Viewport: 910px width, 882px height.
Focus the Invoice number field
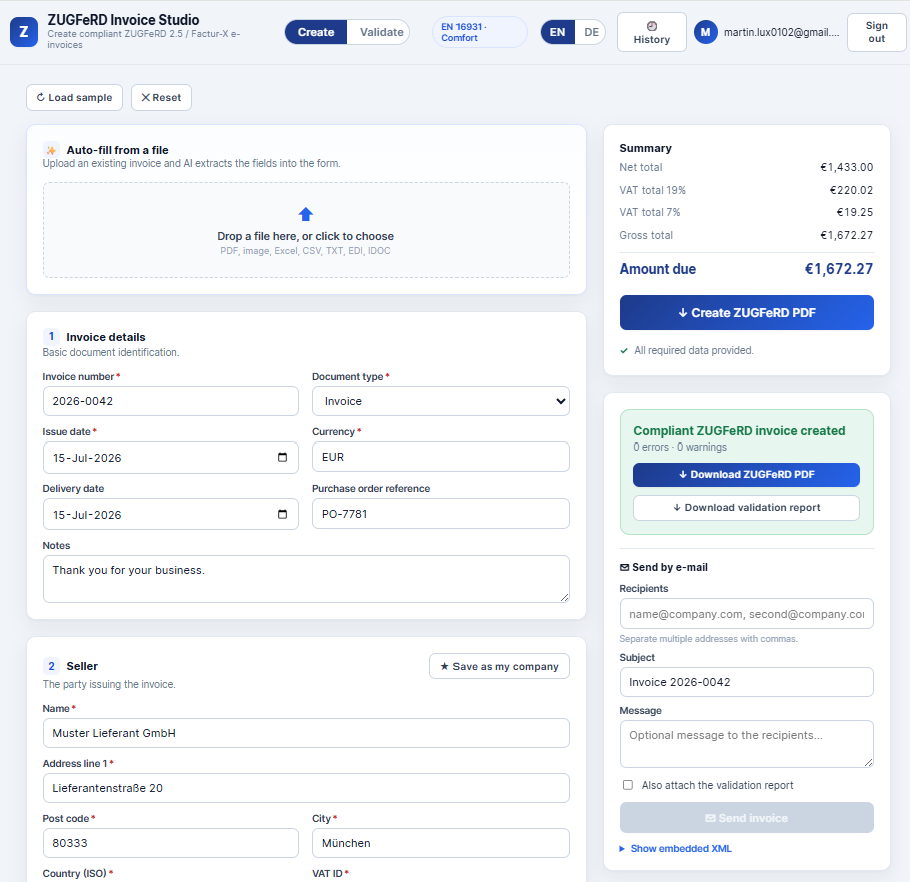pyautogui.click(x=171, y=401)
